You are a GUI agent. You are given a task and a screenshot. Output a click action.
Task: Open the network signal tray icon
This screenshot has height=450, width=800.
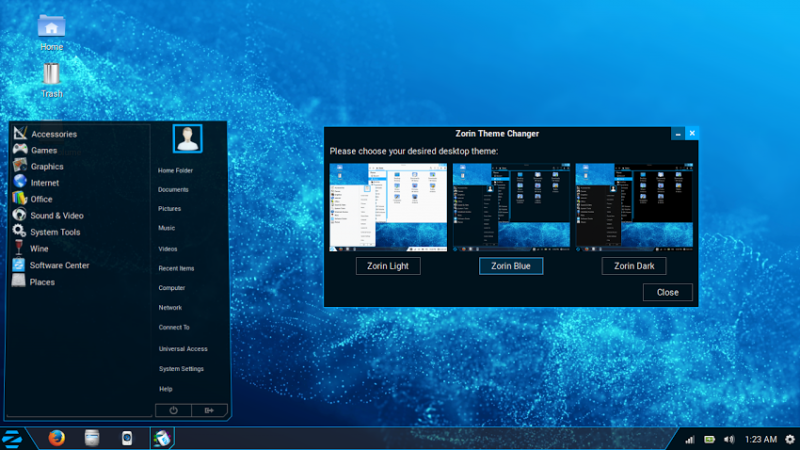coord(690,439)
